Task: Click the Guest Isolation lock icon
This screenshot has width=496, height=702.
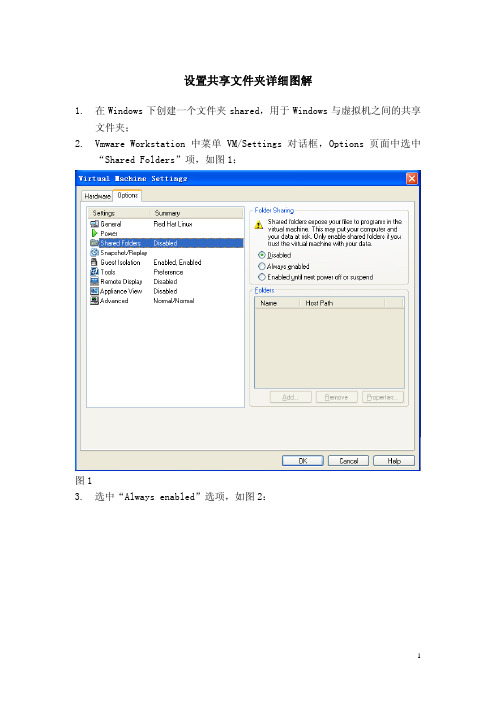Action: tap(94, 262)
